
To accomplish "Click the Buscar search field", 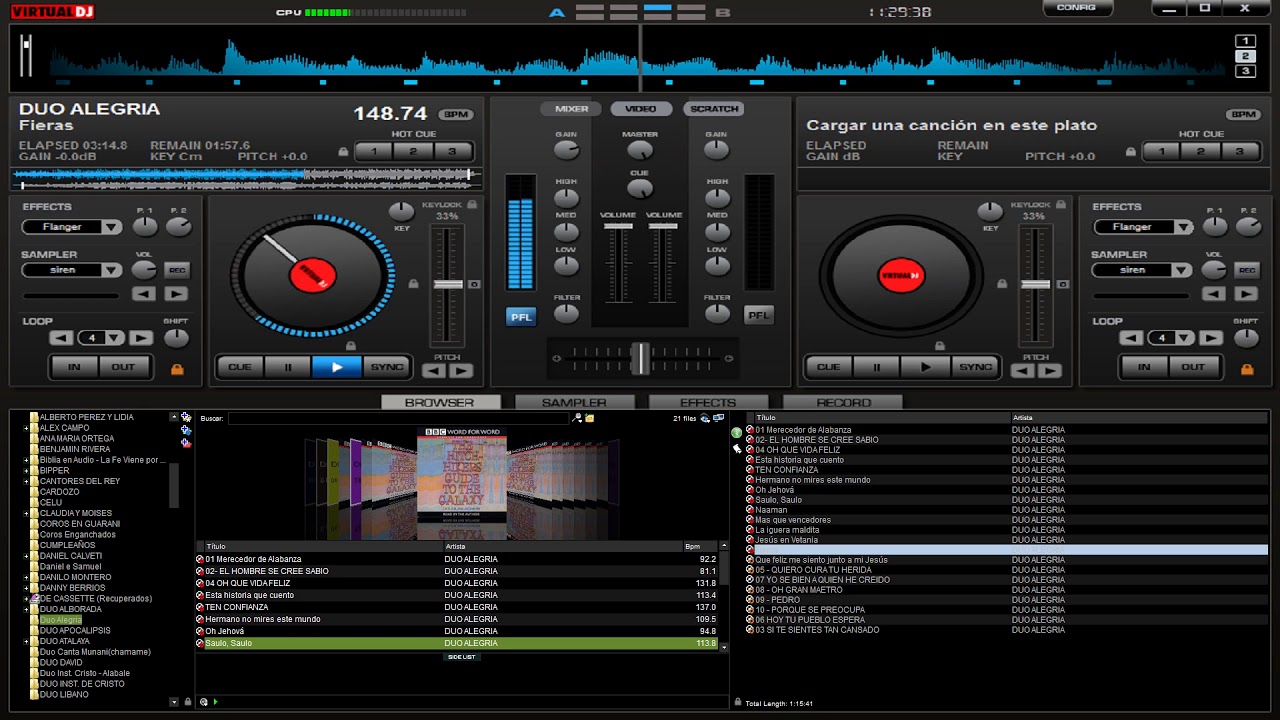I will point(399,418).
